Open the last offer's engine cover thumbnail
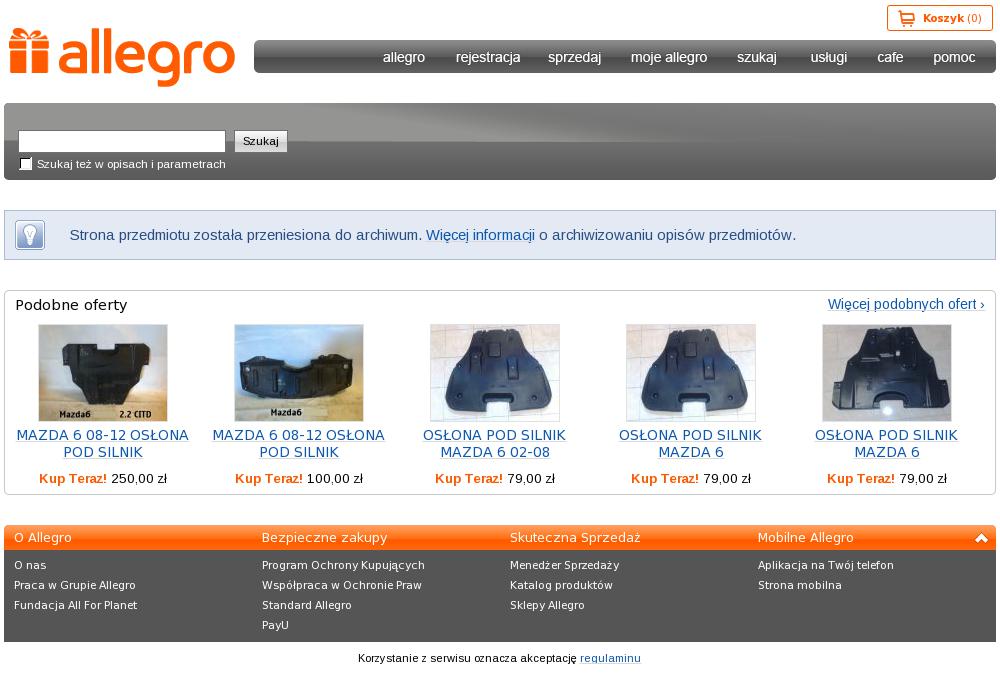This screenshot has height=678, width=1000. click(886, 372)
